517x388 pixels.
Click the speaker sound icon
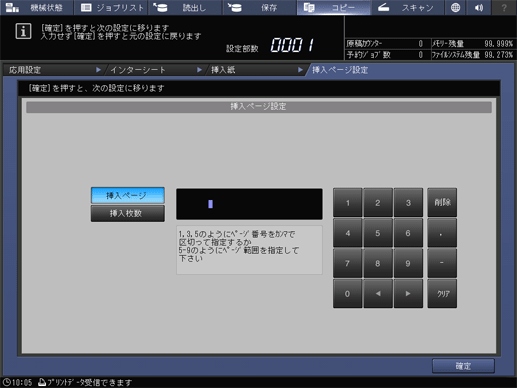pyautogui.click(x=479, y=7)
